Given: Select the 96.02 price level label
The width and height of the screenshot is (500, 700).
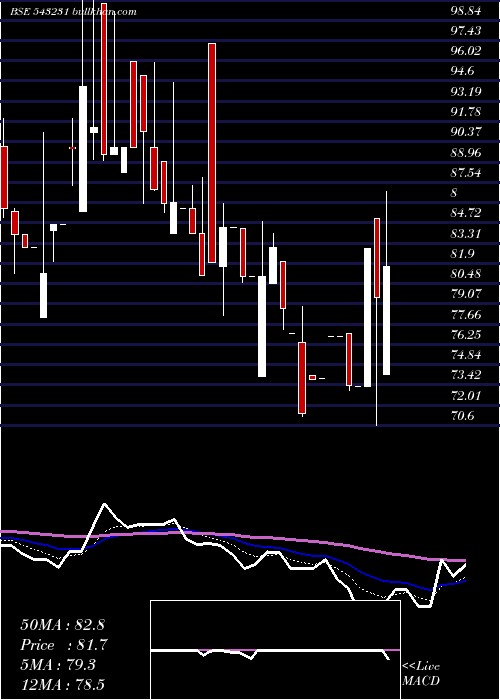Looking at the screenshot, I should (466, 51).
